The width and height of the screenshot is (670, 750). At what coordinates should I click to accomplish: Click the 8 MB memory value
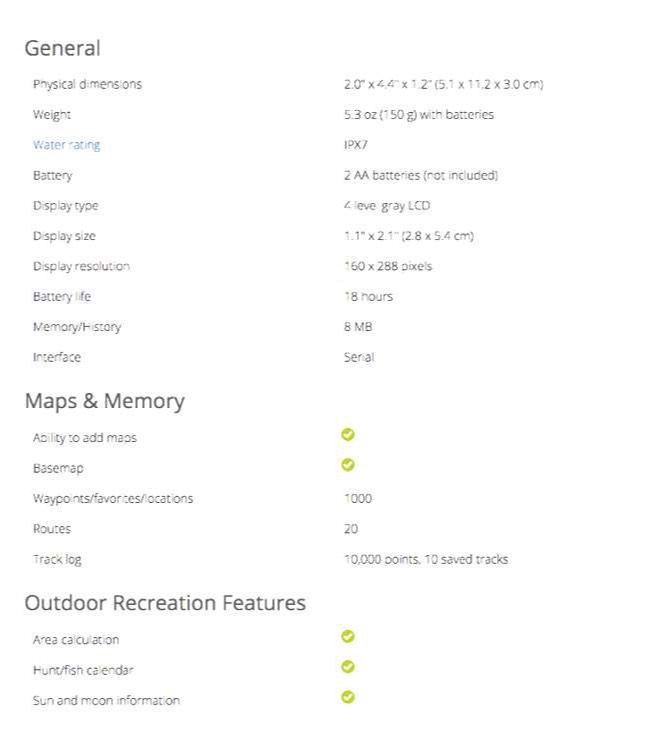[x=358, y=327]
